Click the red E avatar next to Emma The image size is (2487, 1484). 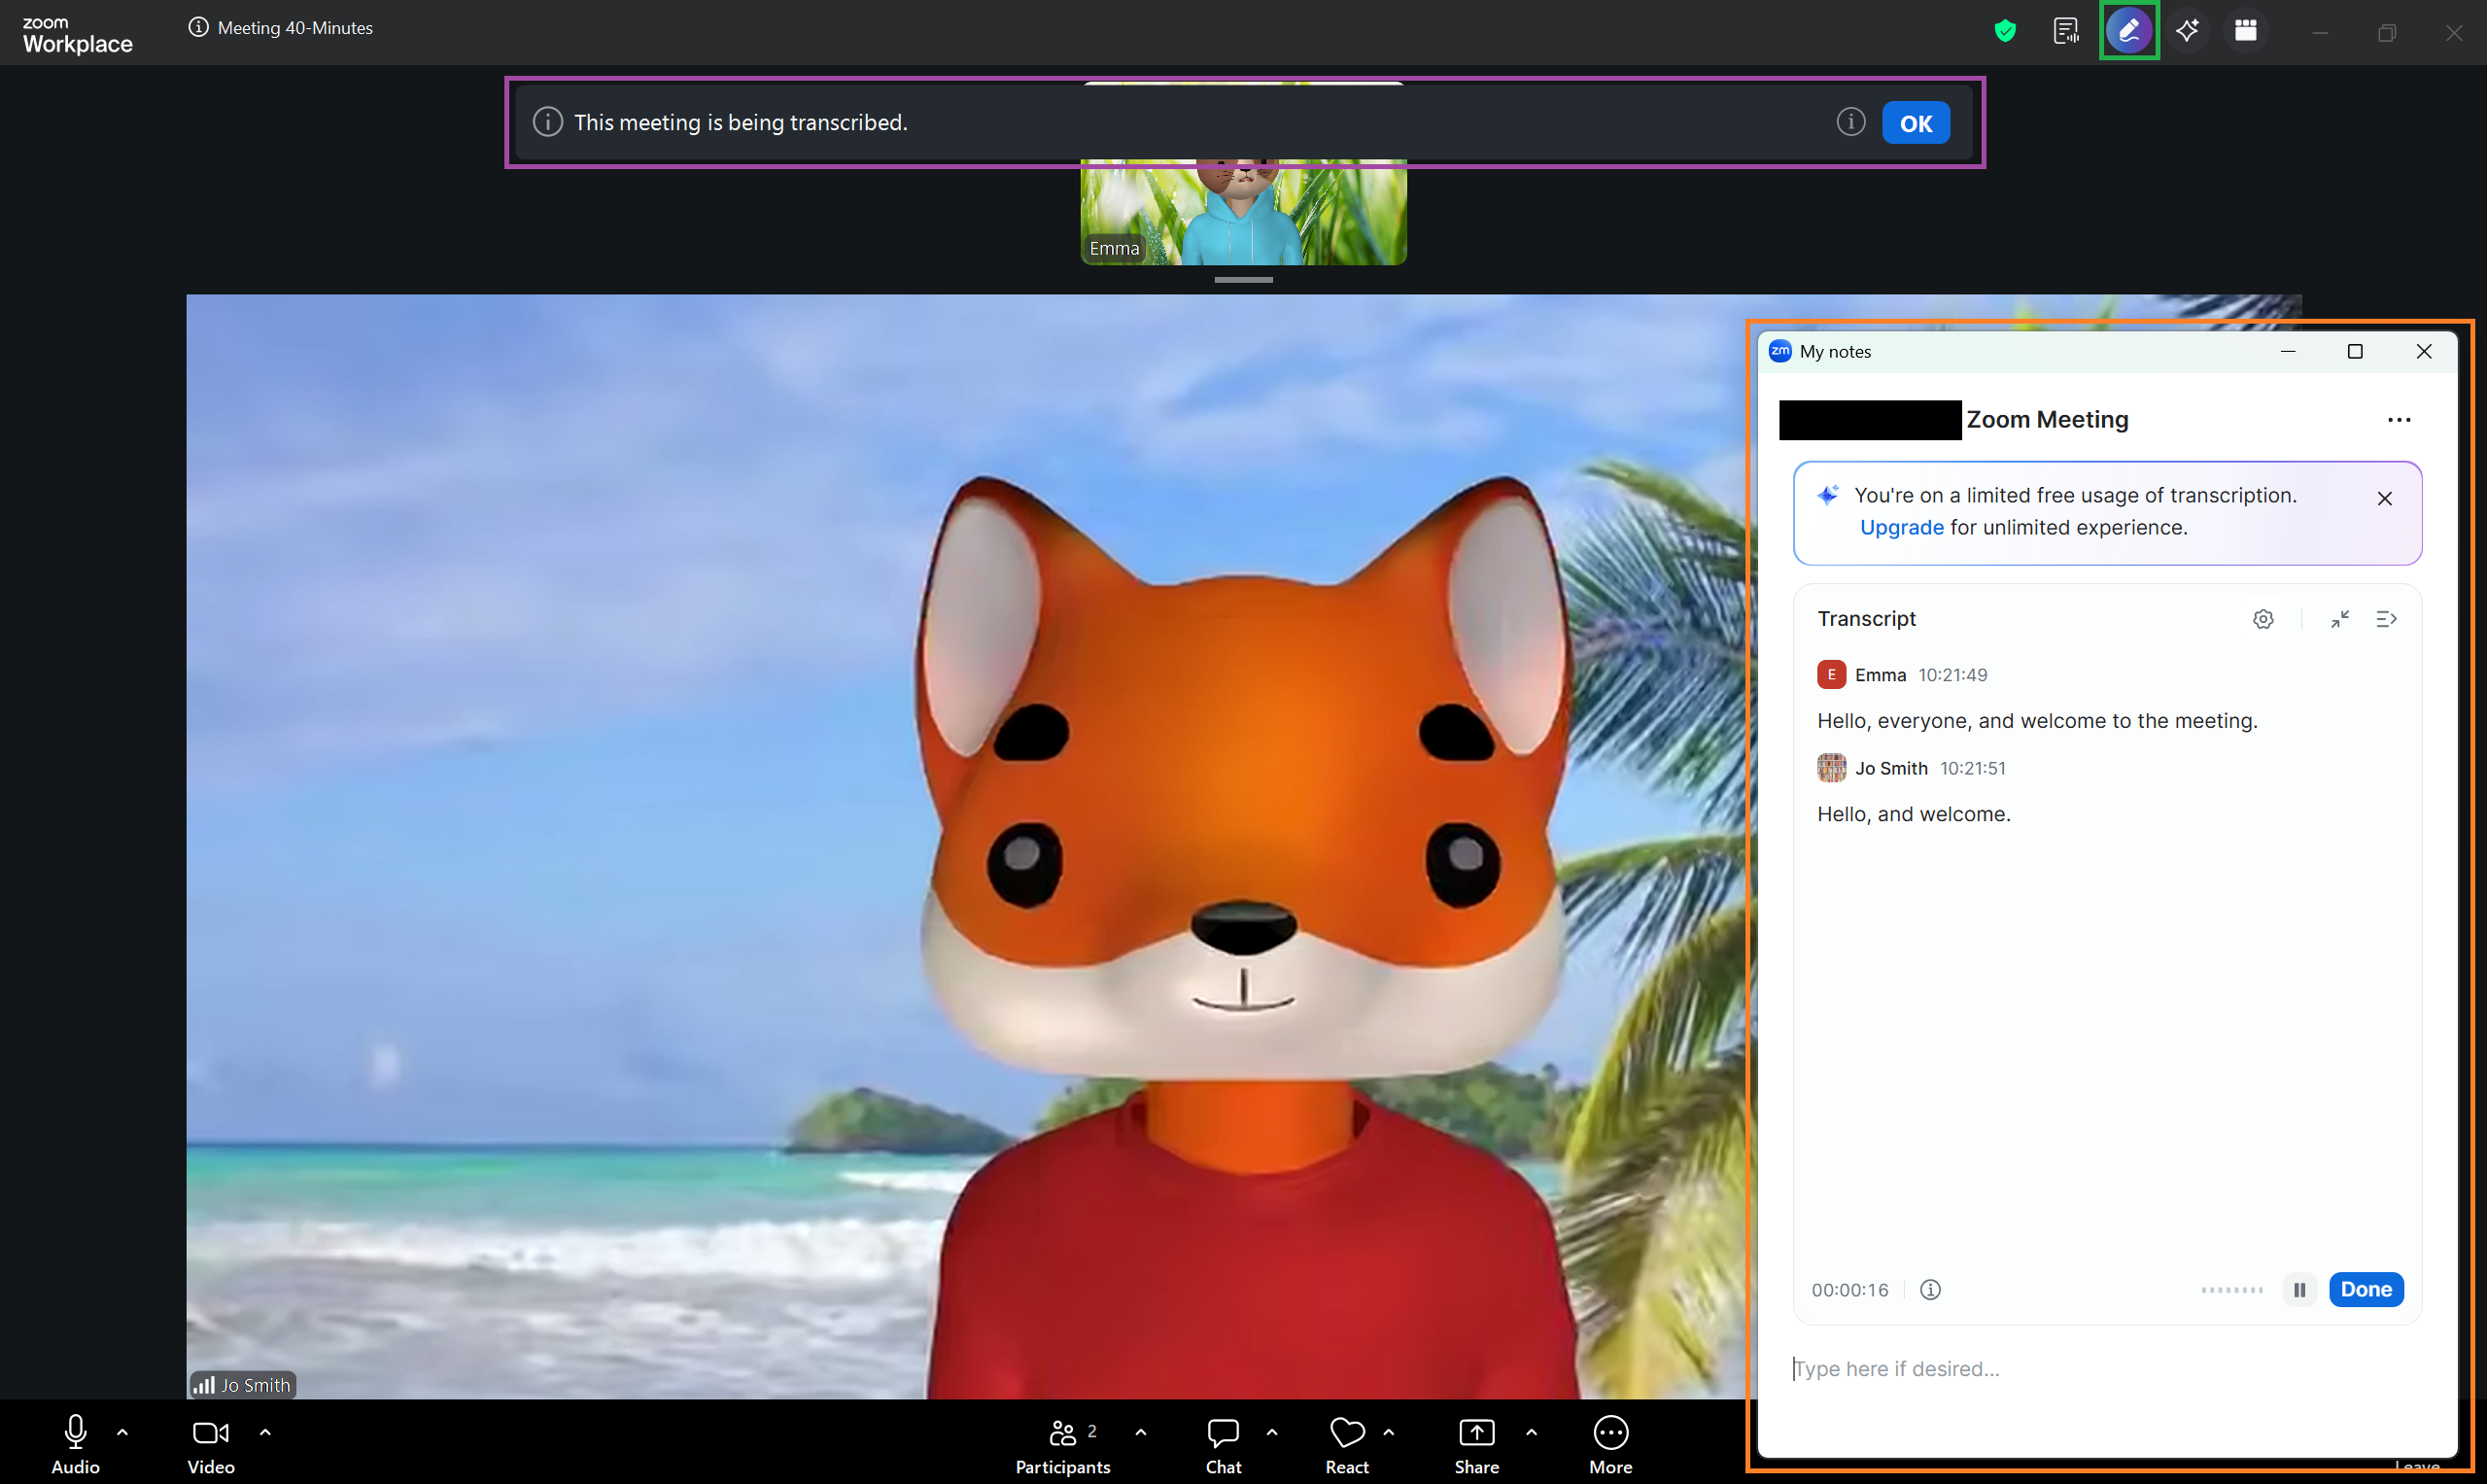coord(1831,675)
